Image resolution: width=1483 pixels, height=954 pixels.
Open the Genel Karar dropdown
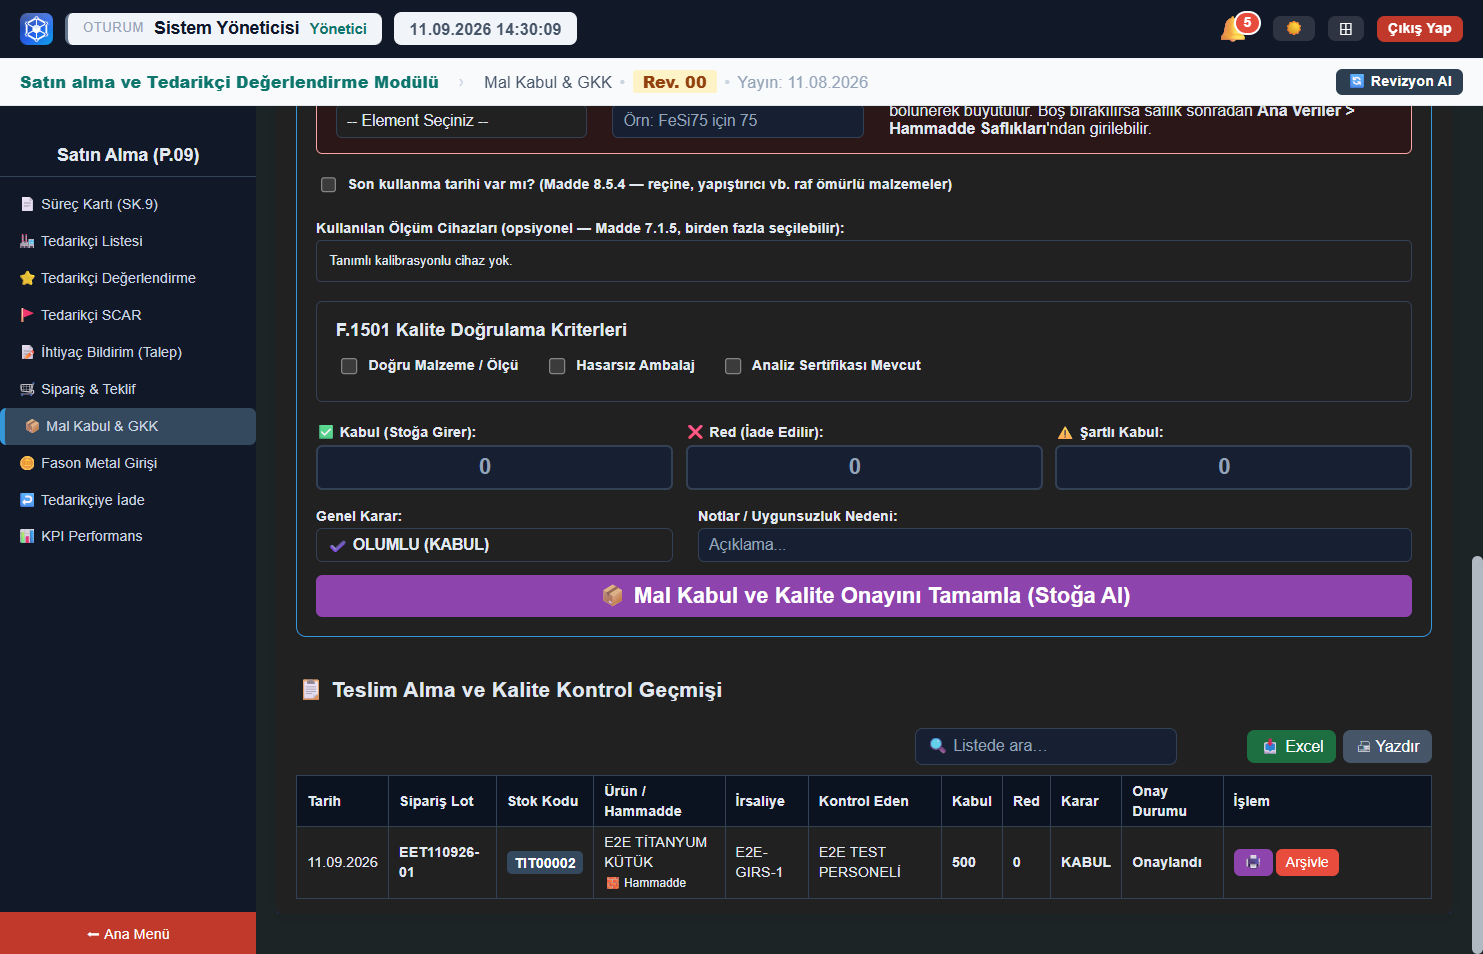click(494, 545)
